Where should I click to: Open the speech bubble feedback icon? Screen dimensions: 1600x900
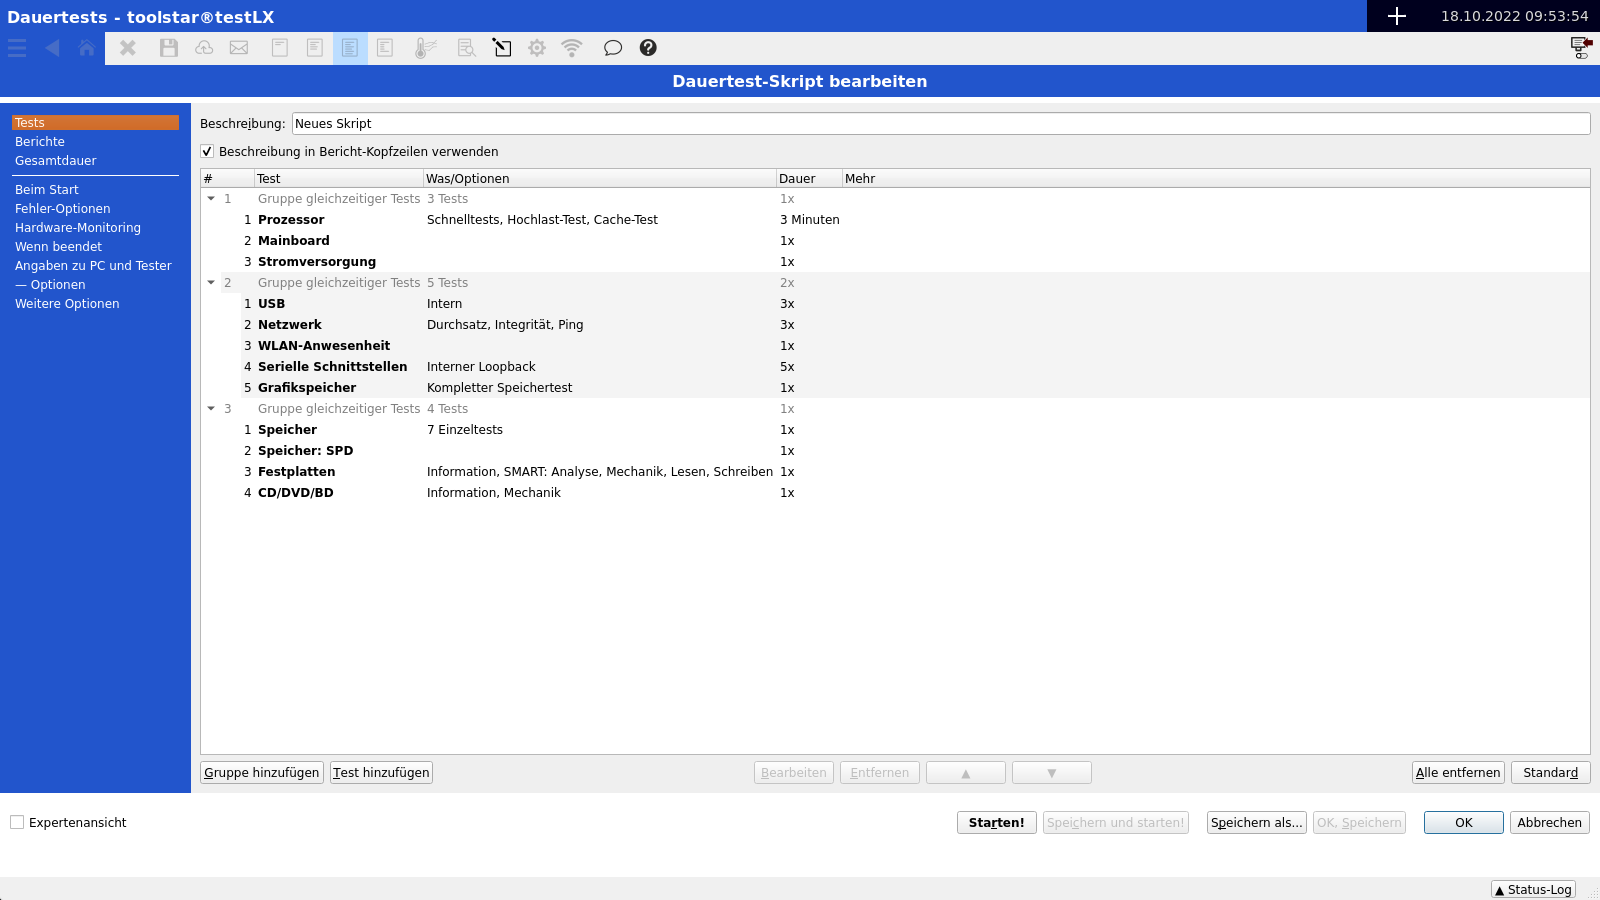click(x=612, y=48)
